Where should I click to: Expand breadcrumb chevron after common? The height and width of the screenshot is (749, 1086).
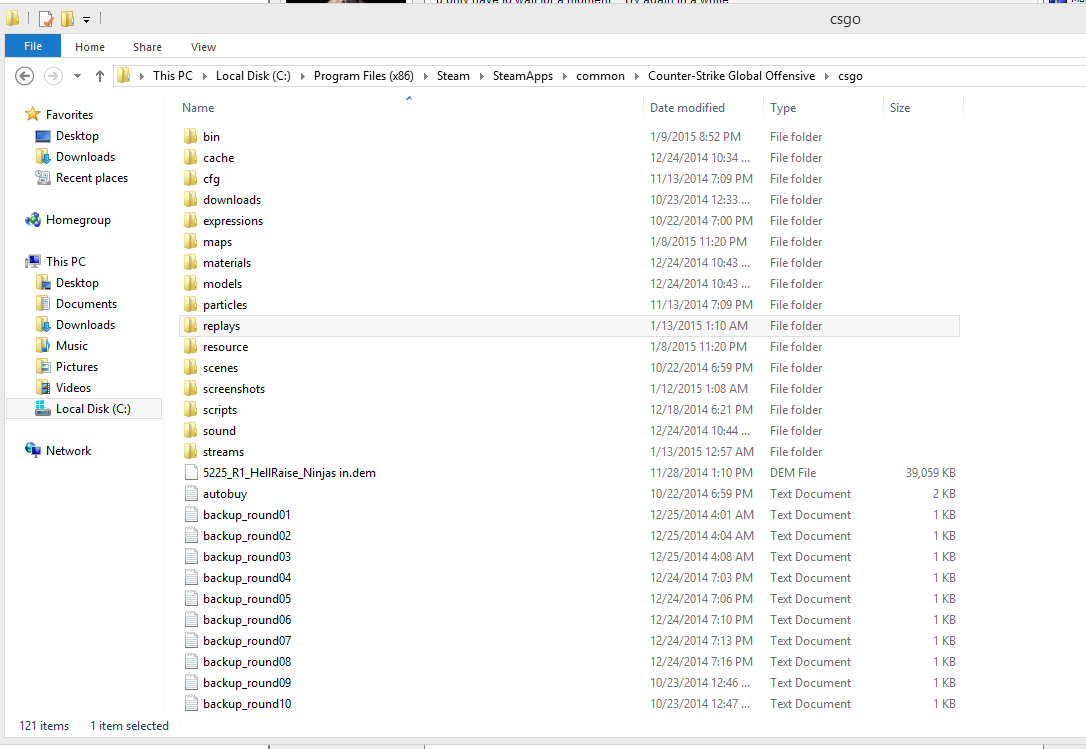[x=637, y=76]
